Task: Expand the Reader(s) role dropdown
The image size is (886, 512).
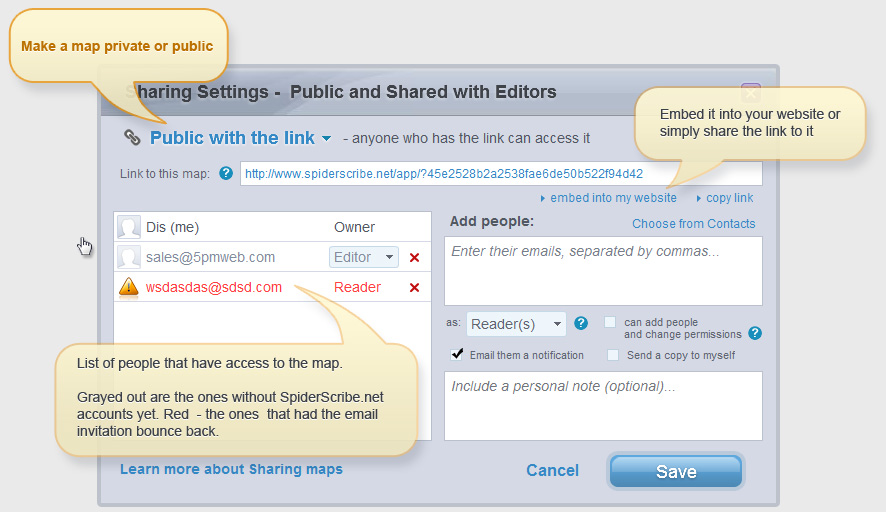Action: pyautogui.click(x=516, y=324)
